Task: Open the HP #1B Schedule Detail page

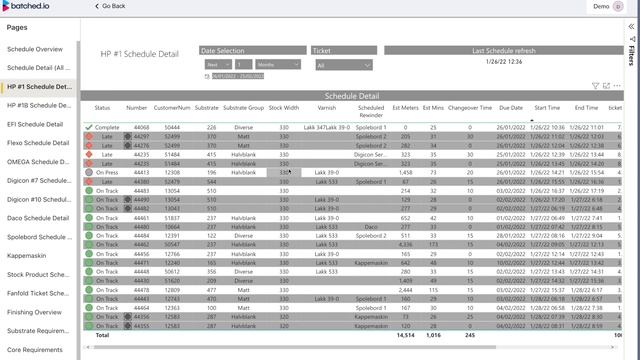Action: (x=39, y=105)
